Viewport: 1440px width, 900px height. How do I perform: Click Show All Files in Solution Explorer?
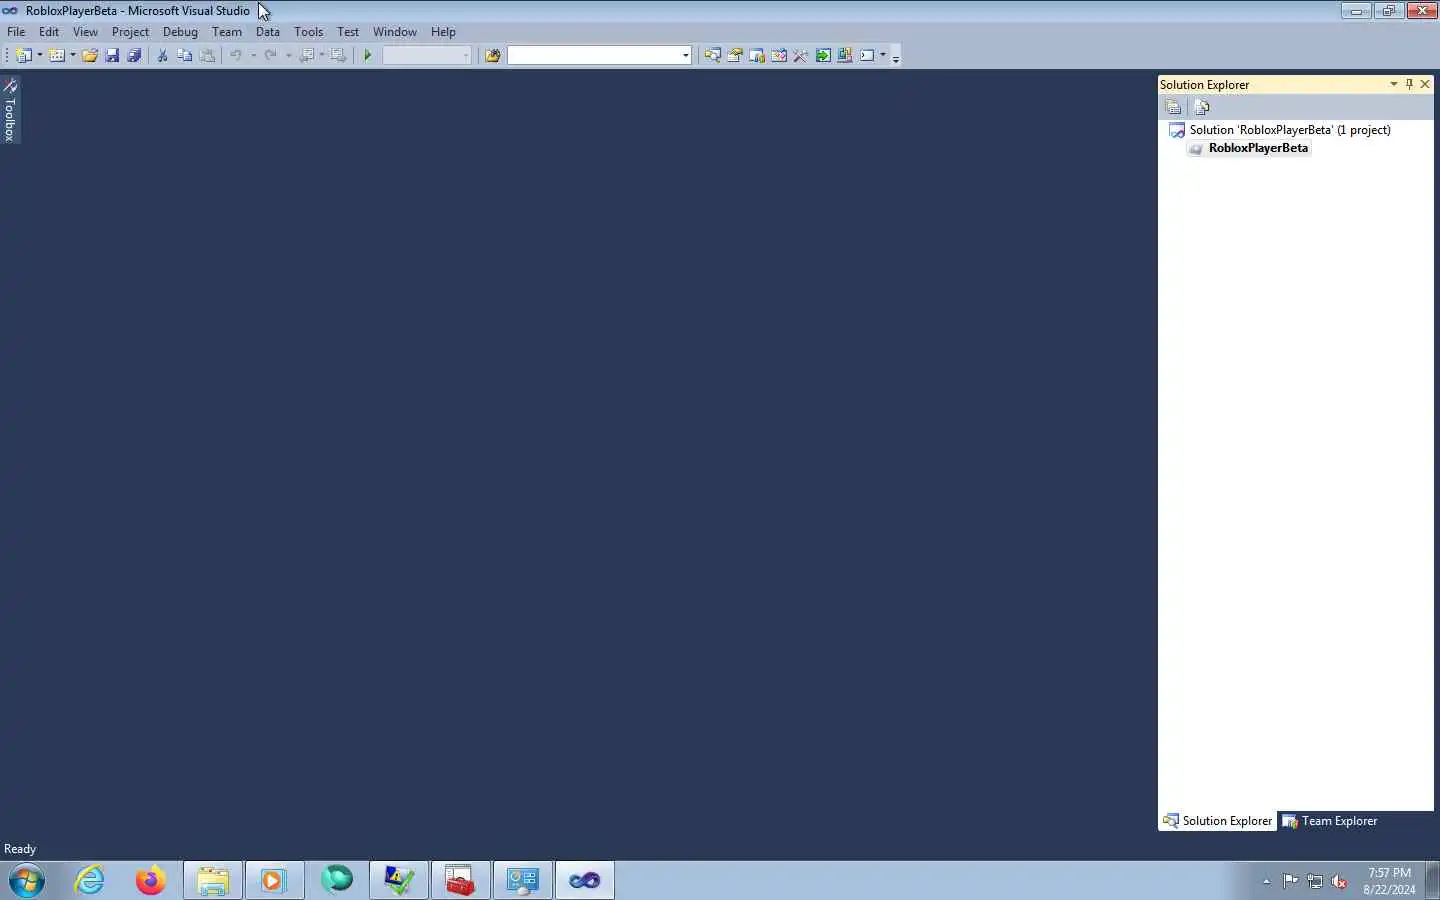(x=1202, y=107)
